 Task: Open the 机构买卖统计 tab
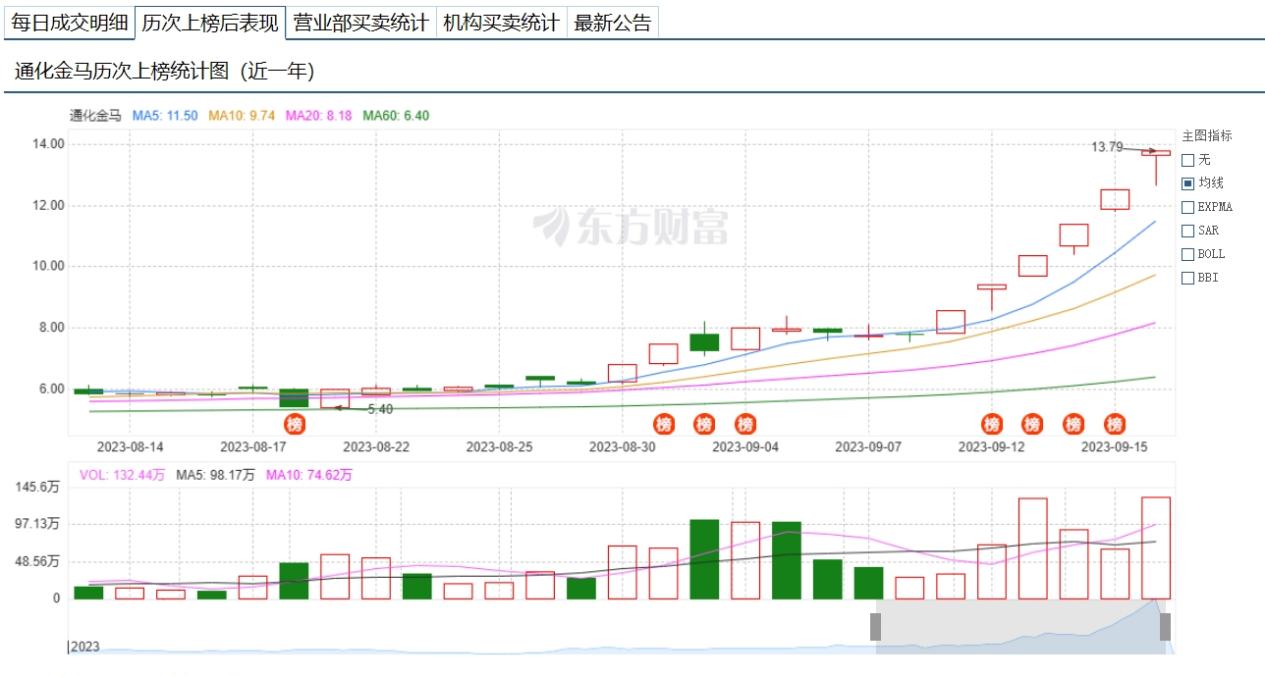click(x=501, y=23)
